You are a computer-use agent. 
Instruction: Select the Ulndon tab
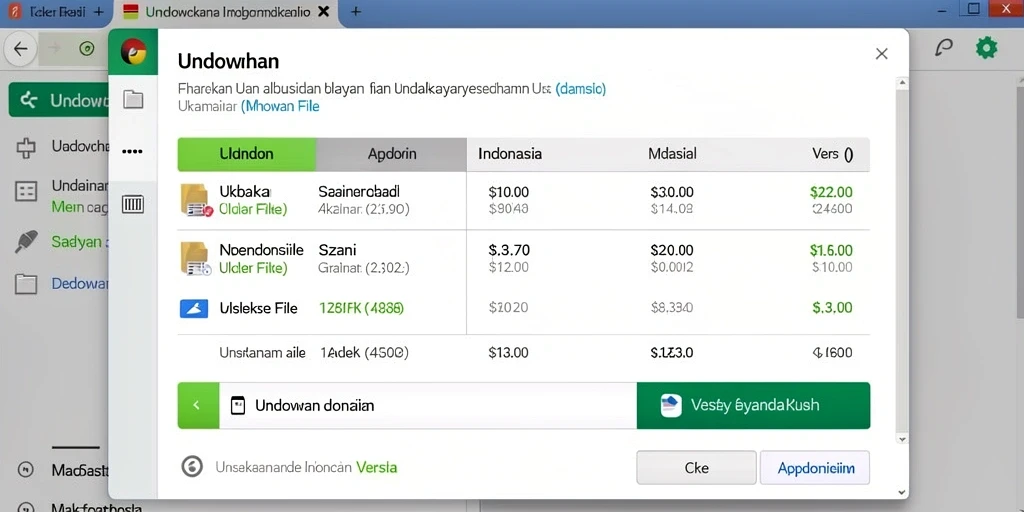[x=247, y=154]
